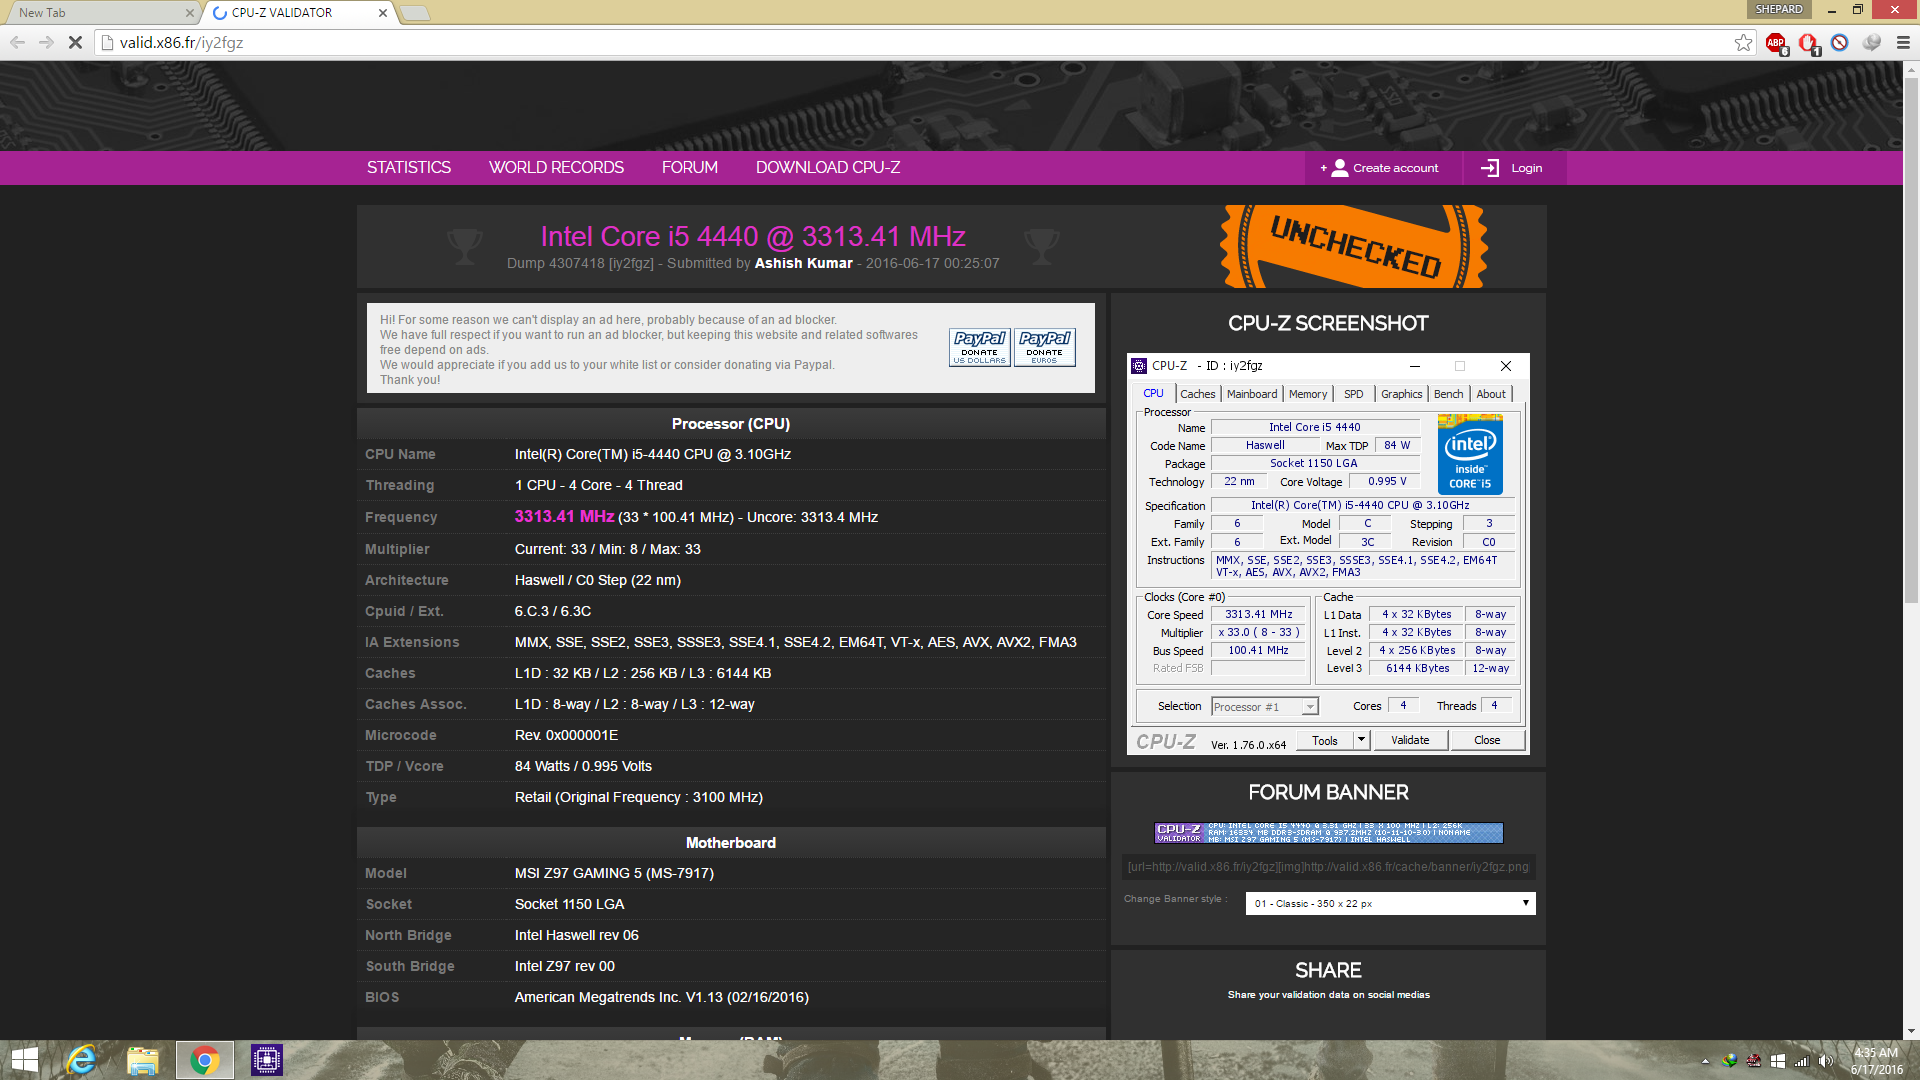Click the red stop-hand AdBlock extension icon

(1808, 43)
